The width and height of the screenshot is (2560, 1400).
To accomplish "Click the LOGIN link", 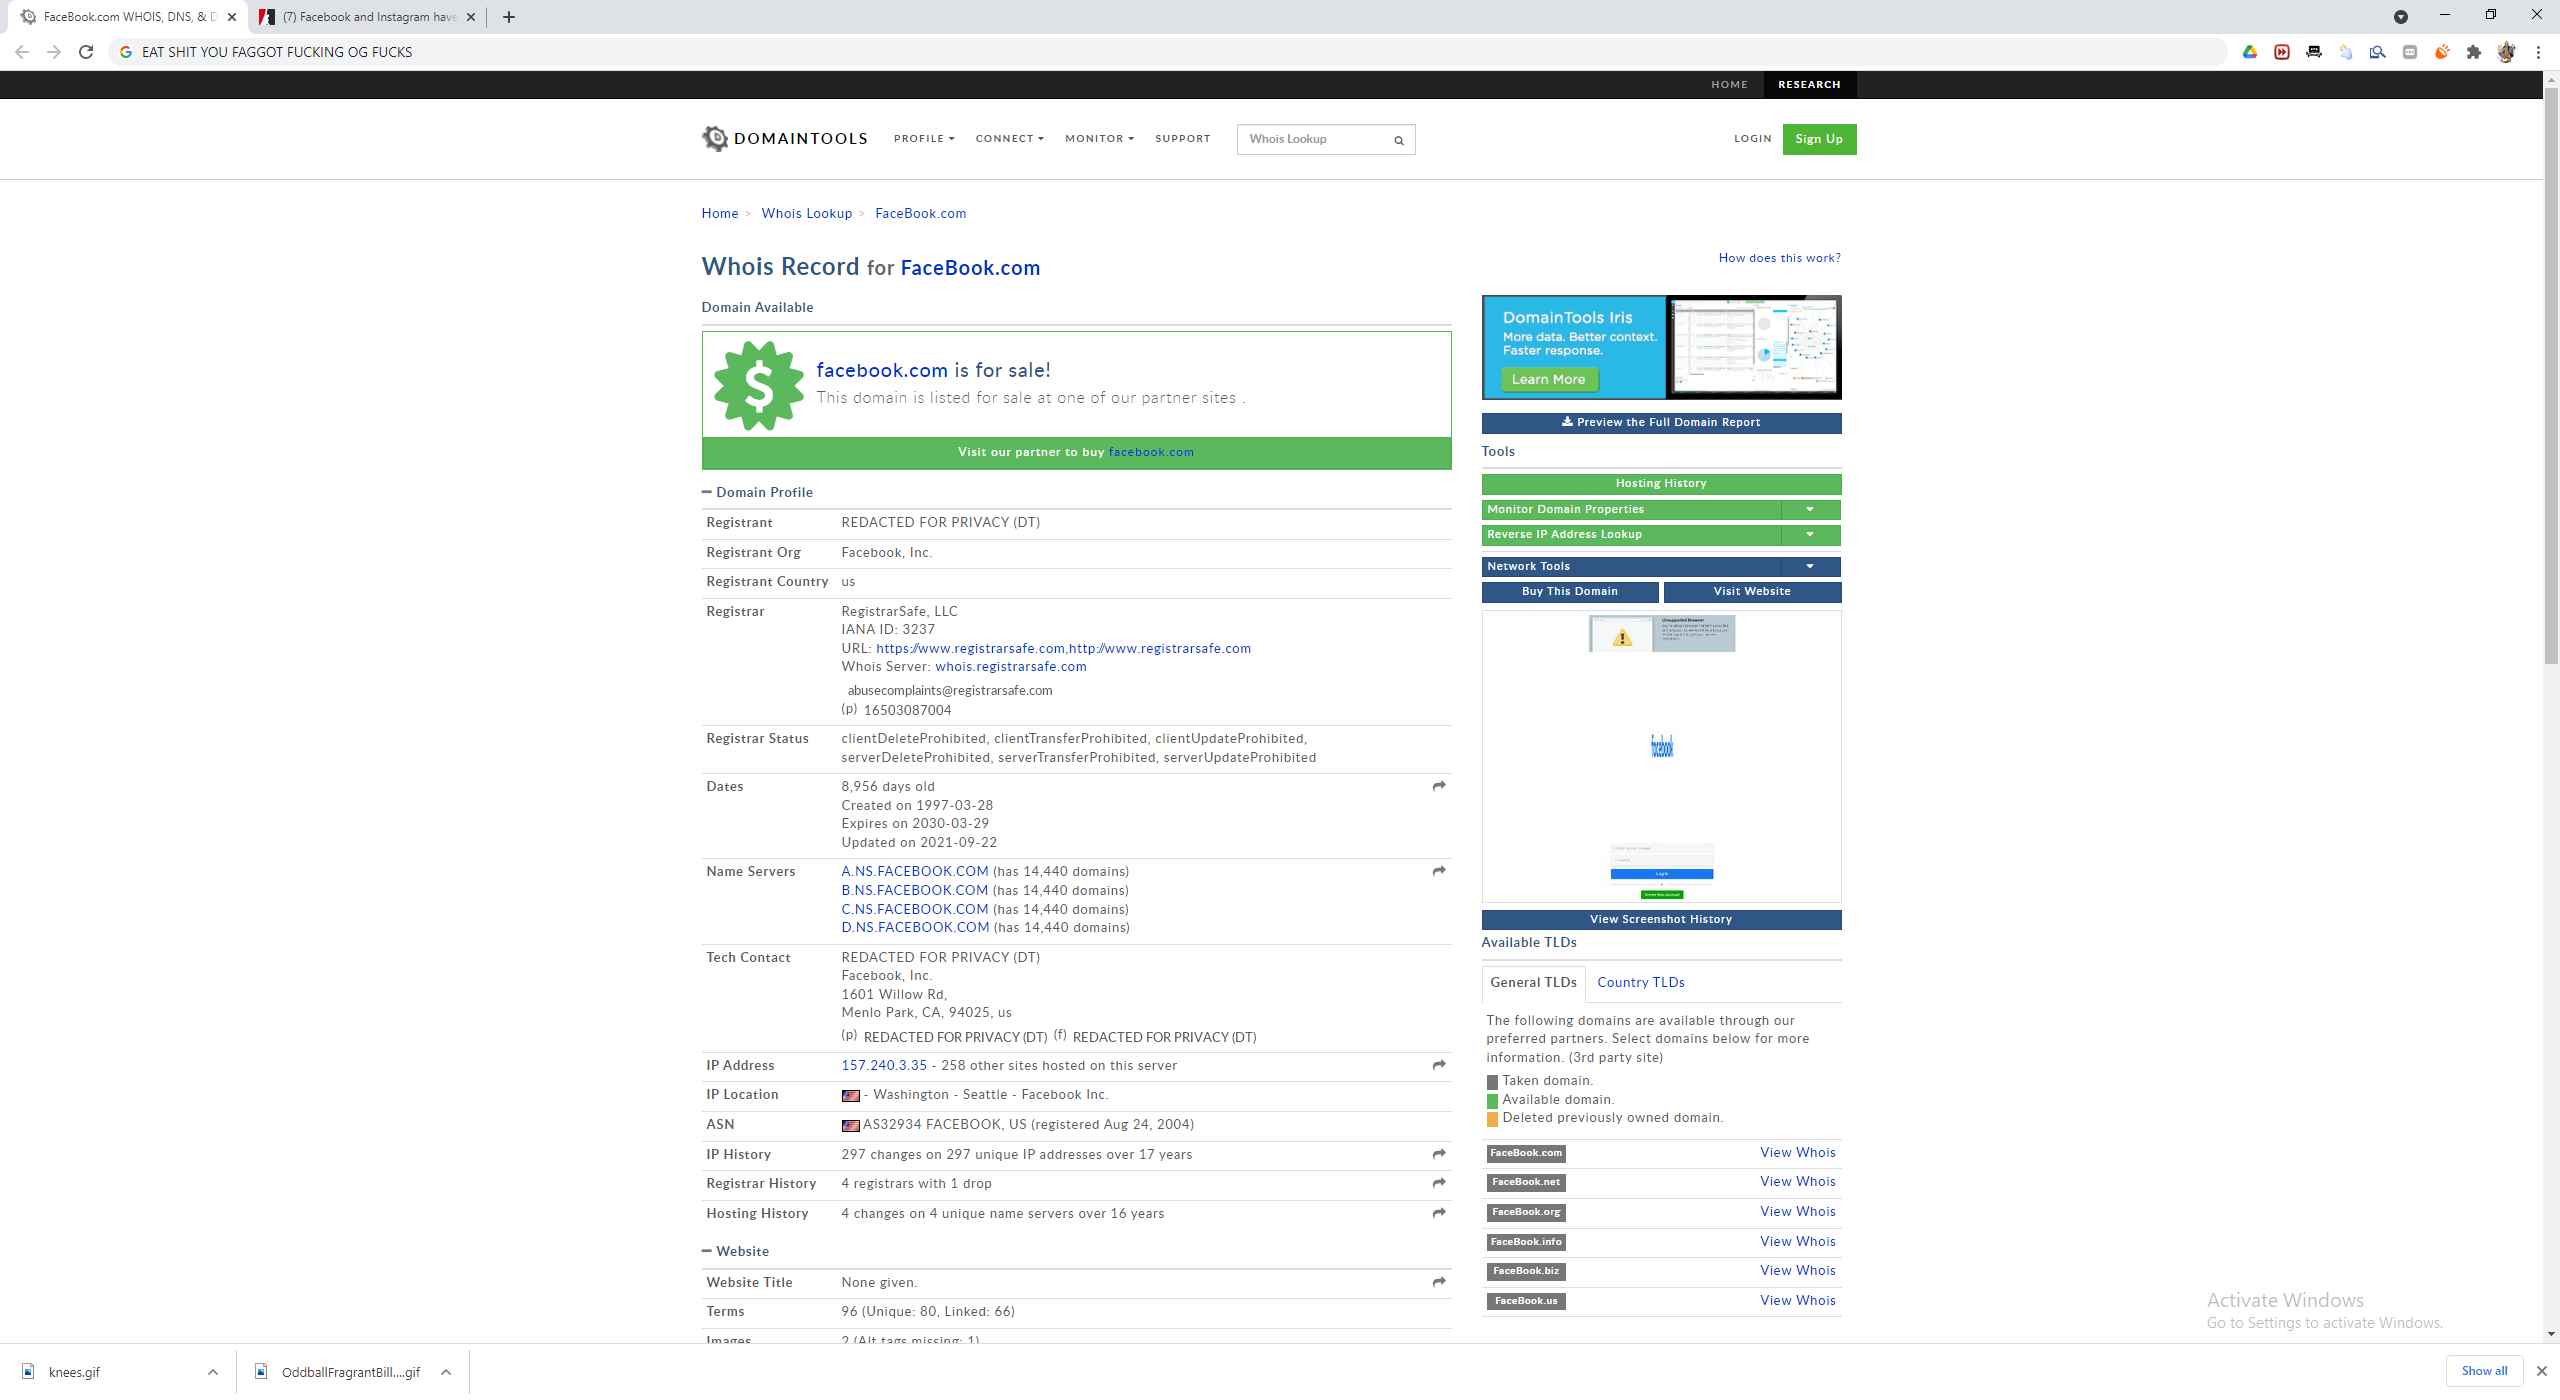I will click(x=1753, y=139).
